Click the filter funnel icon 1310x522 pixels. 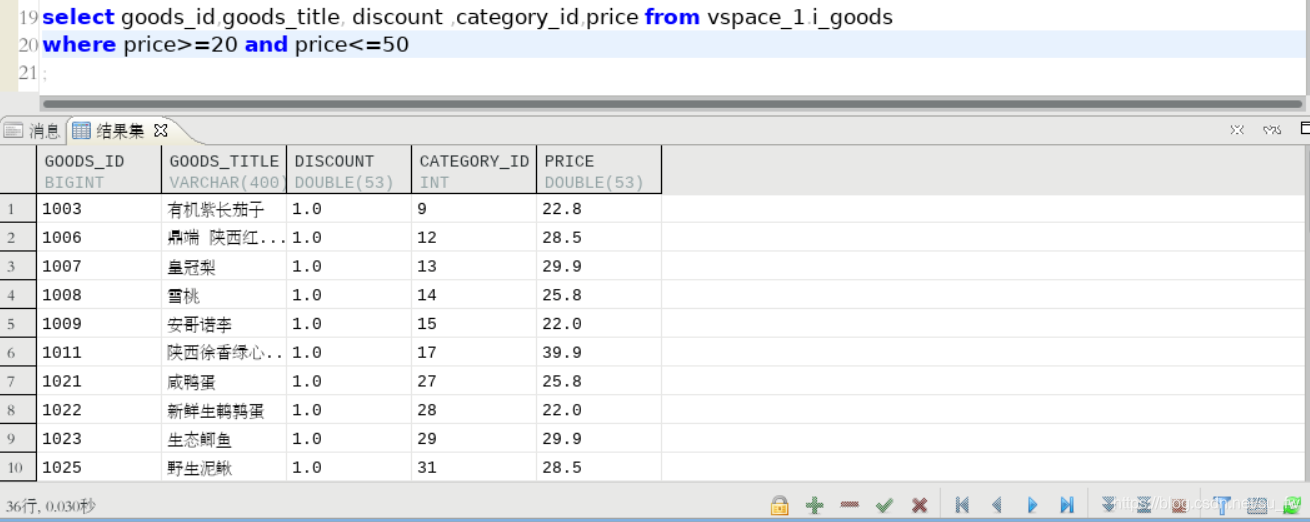coord(1222,505)
